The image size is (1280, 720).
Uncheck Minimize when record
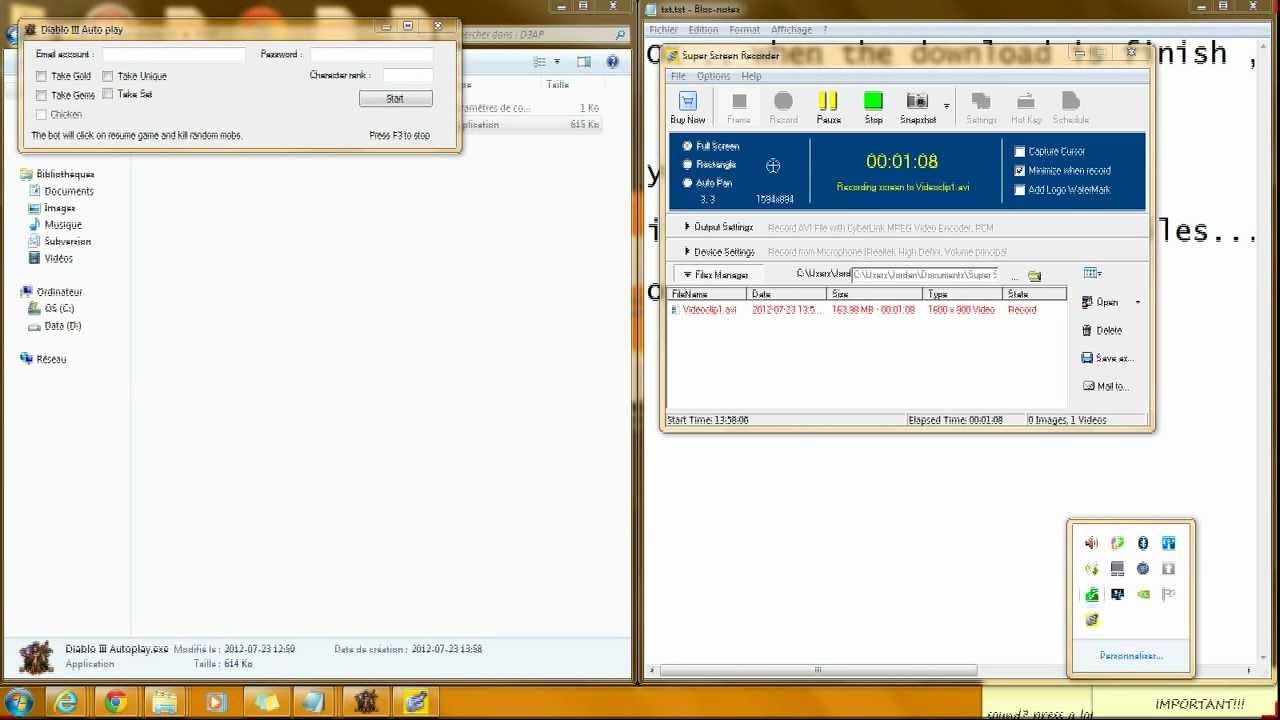(1020, 171)
